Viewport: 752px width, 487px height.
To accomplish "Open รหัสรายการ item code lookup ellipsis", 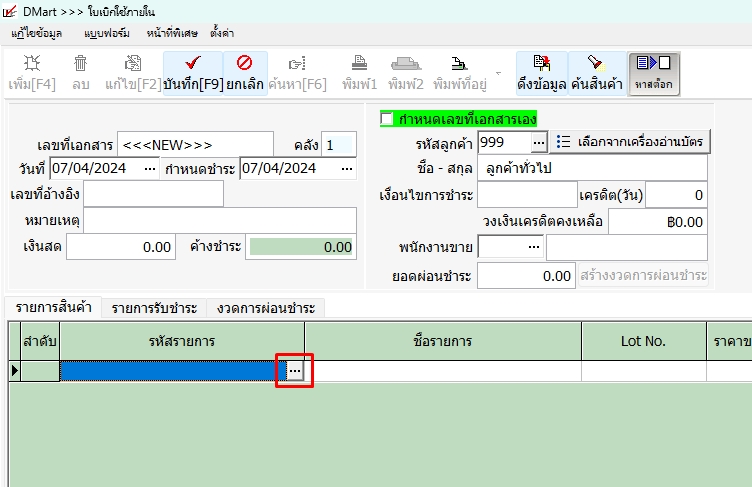I will click(294, 371).
